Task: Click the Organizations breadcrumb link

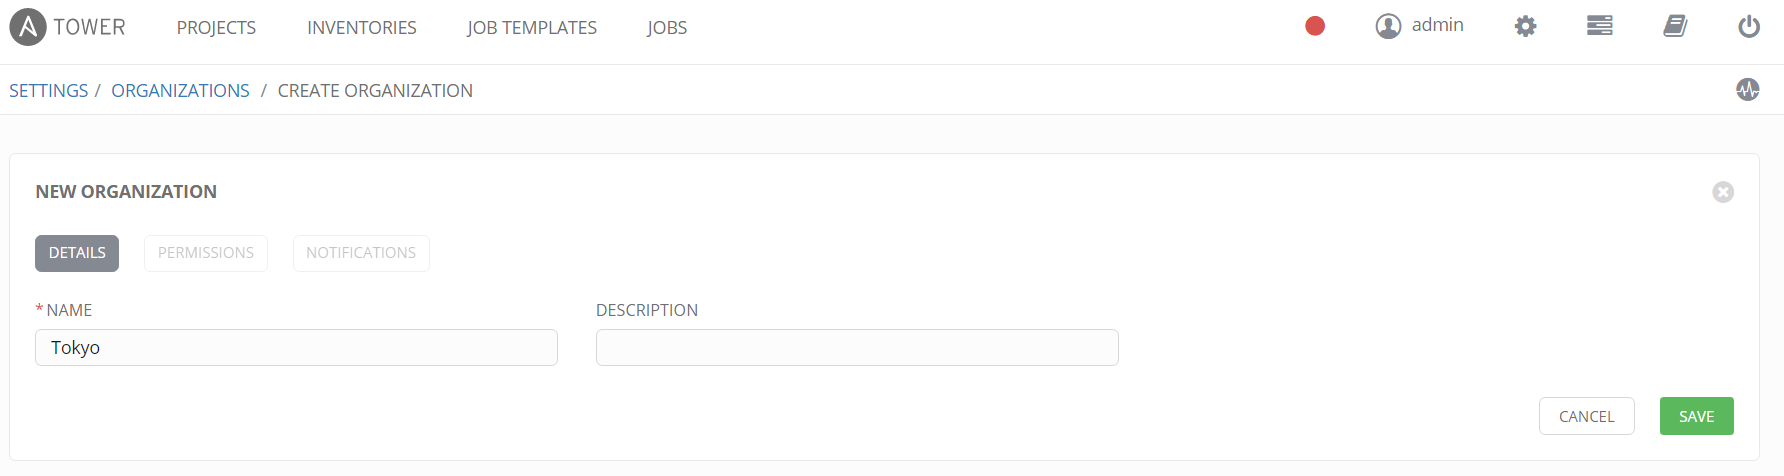Action: tap(181, 91)
